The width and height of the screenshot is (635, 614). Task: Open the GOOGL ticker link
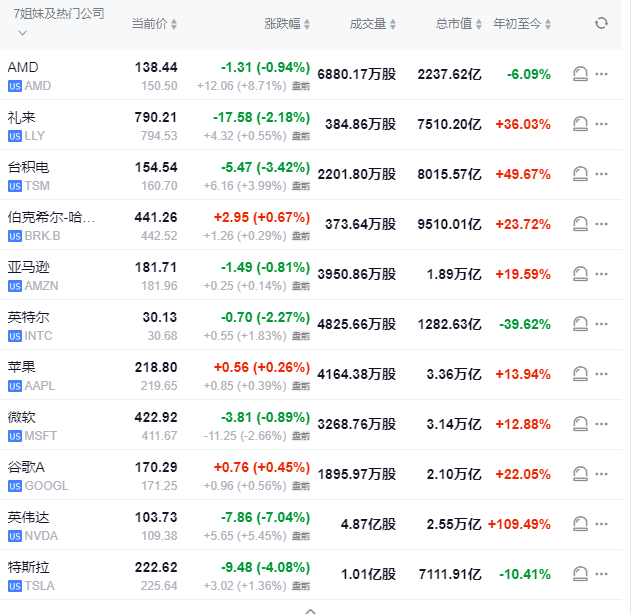(46, 486)
